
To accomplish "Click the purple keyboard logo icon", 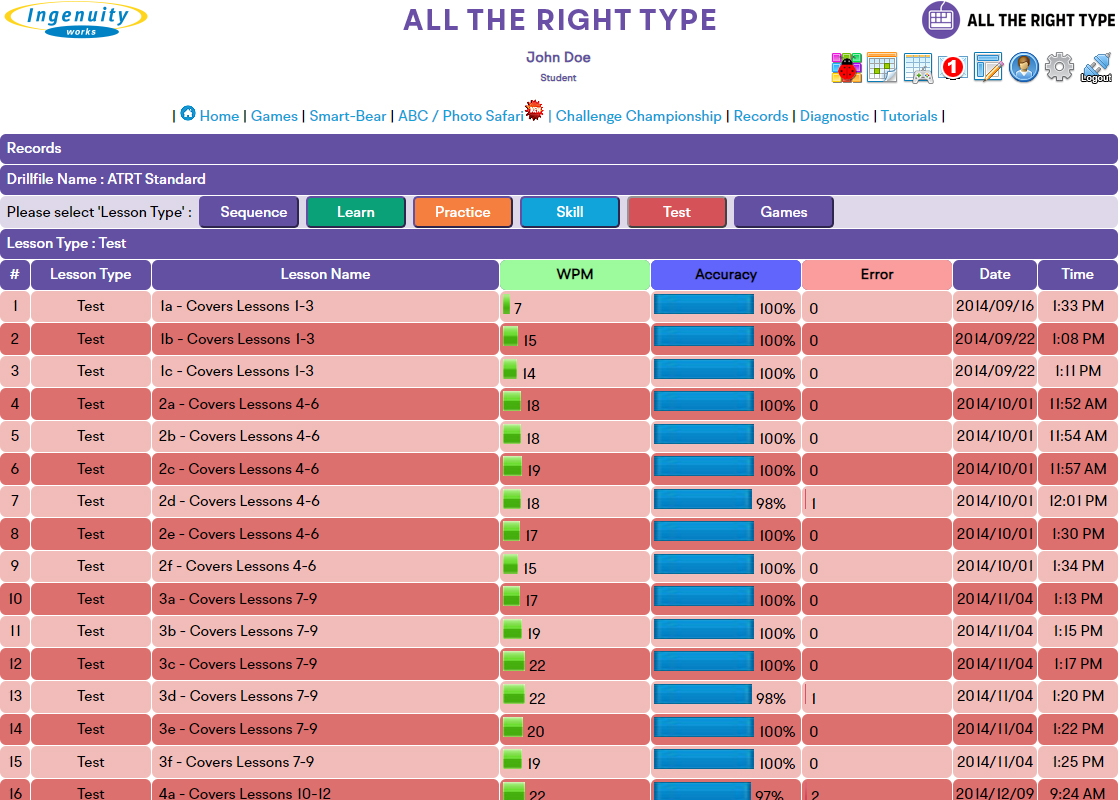I will click(x=941, y=20).
